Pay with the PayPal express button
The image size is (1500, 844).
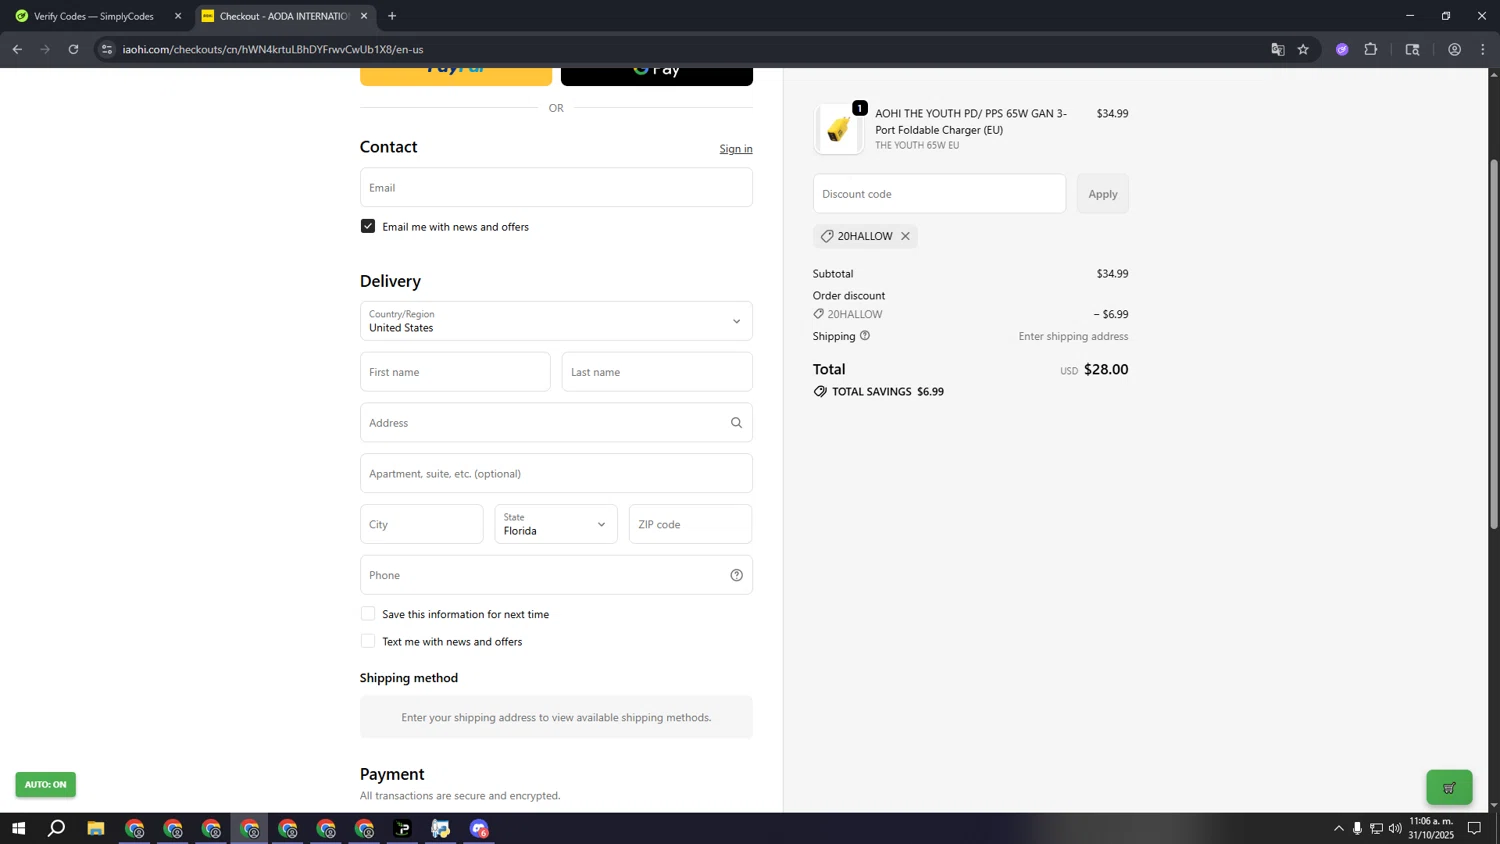pos(456,76)
